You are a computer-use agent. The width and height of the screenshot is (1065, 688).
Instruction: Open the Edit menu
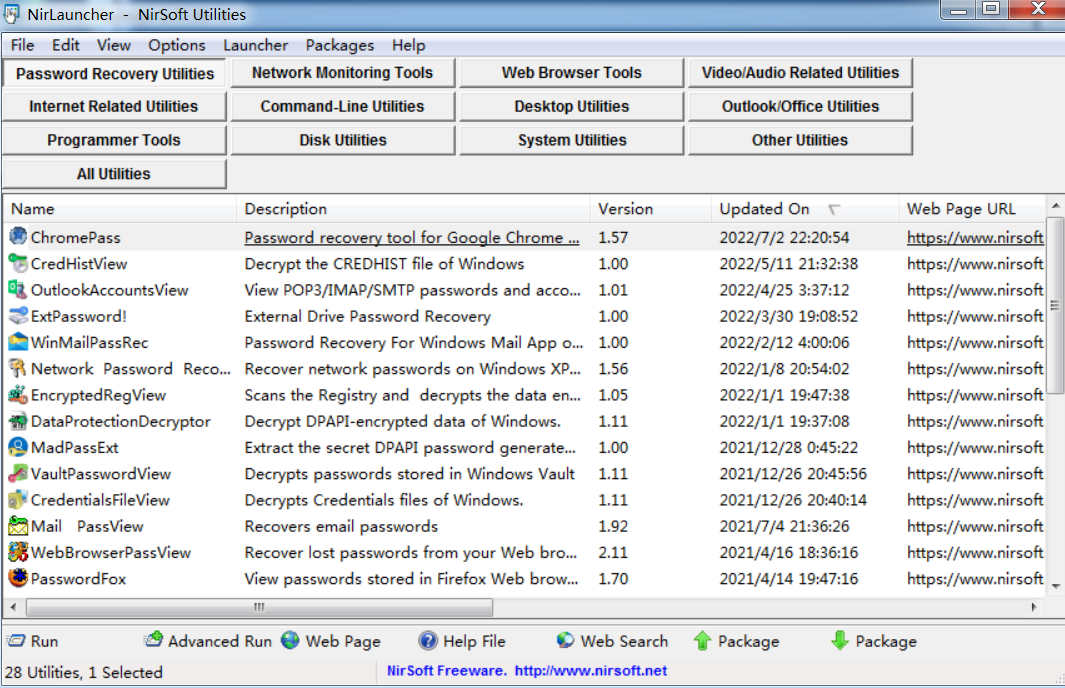[x=66, y=45]
